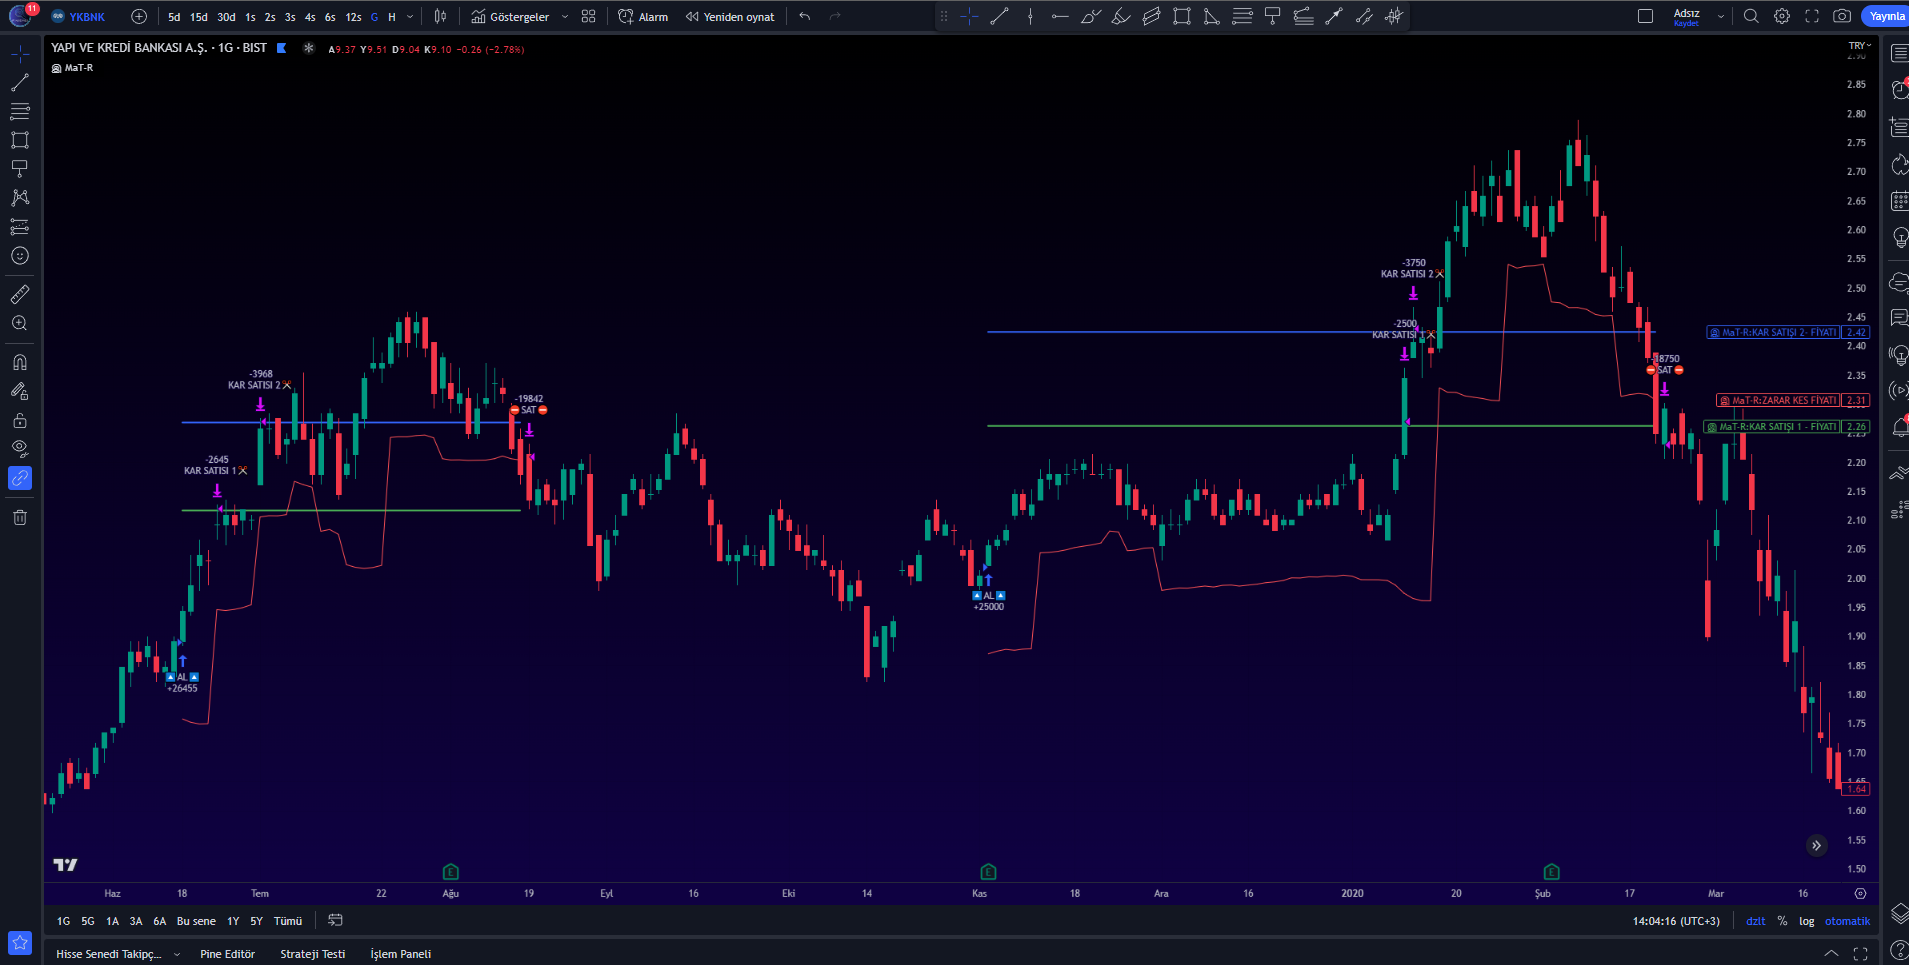Select the annotation text tool in left sidebar
Screen dimensions: 1909x965
[x=20, y=169]
